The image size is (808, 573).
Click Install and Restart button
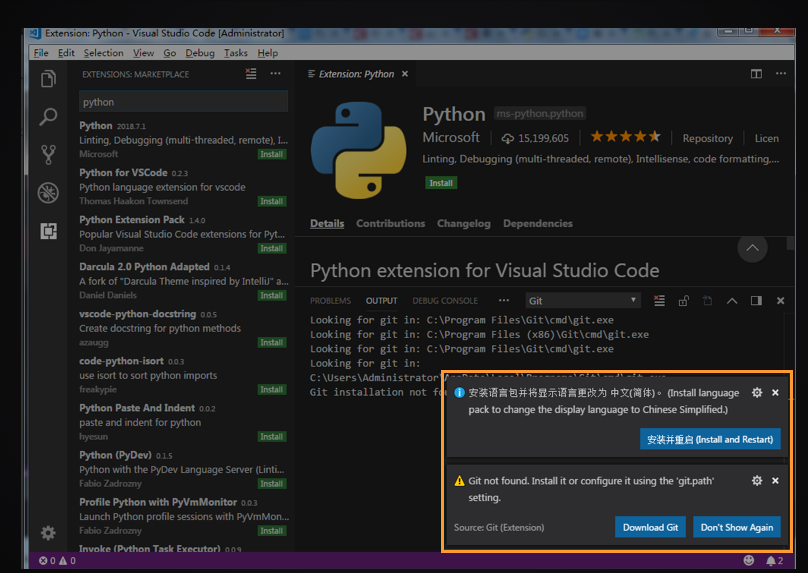pyautogui.click(x=710, y=439)
